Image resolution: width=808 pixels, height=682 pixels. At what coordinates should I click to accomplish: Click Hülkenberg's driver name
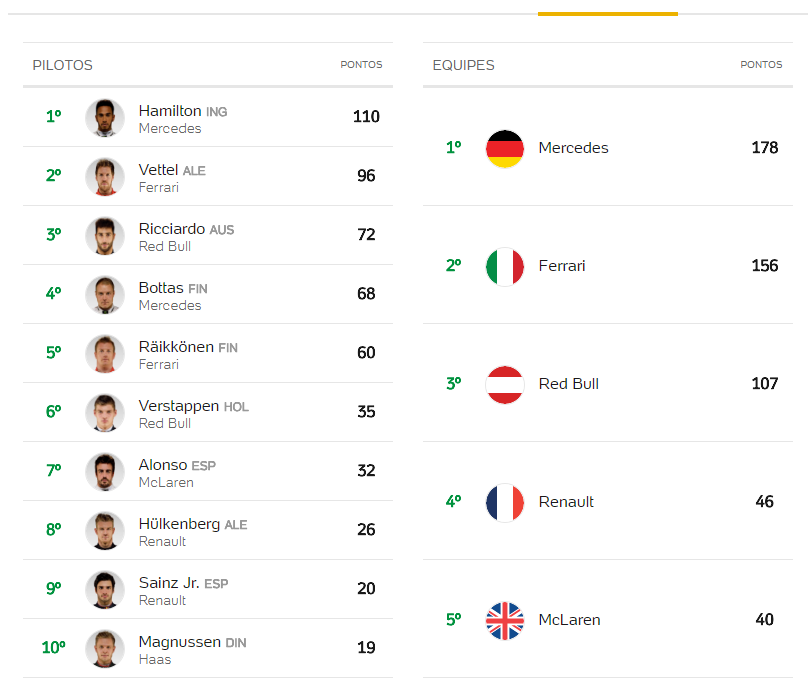(179, 524)
